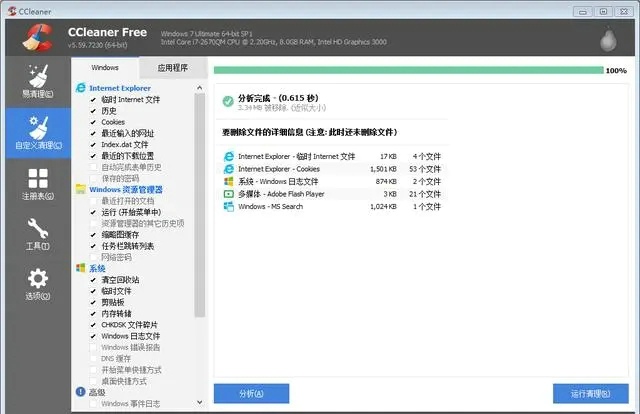This screenshot has height=414, width=640.
Task: Click the CCleaner logo in header
Action: coord(38,38)
